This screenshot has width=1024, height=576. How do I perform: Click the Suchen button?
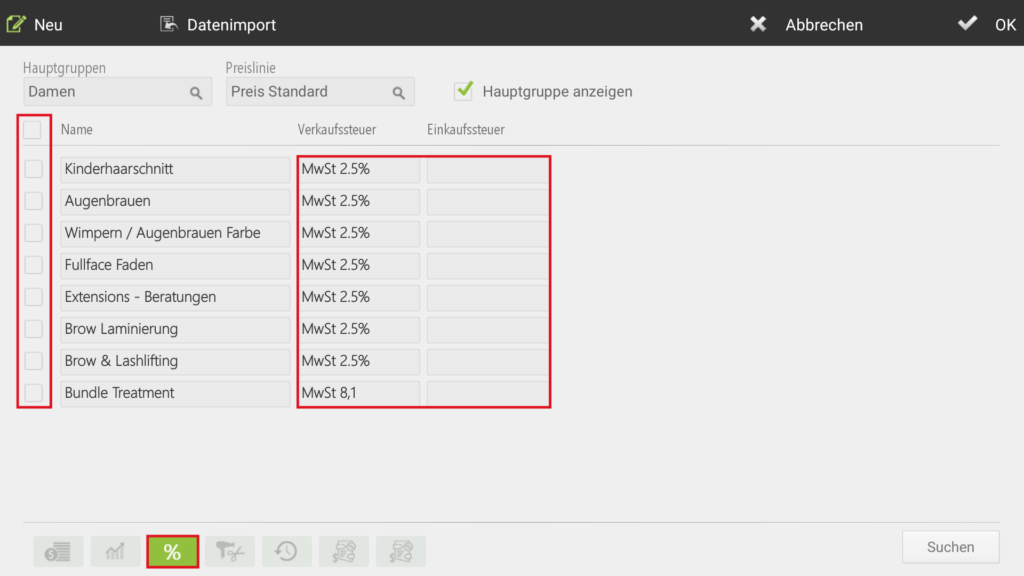click(x=950, y=547)
